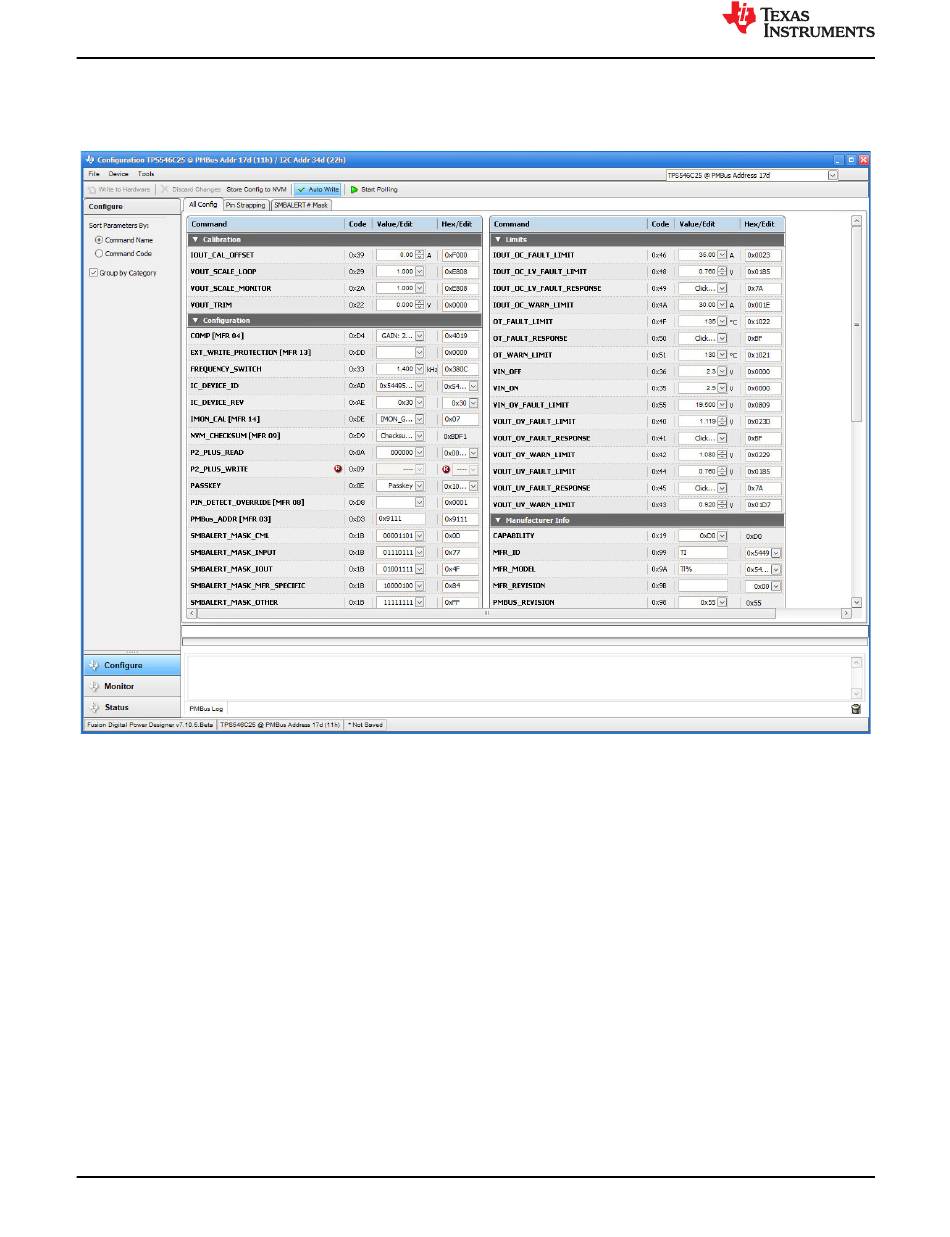Collapse the Manufacturer Info section

coord(498,520)
